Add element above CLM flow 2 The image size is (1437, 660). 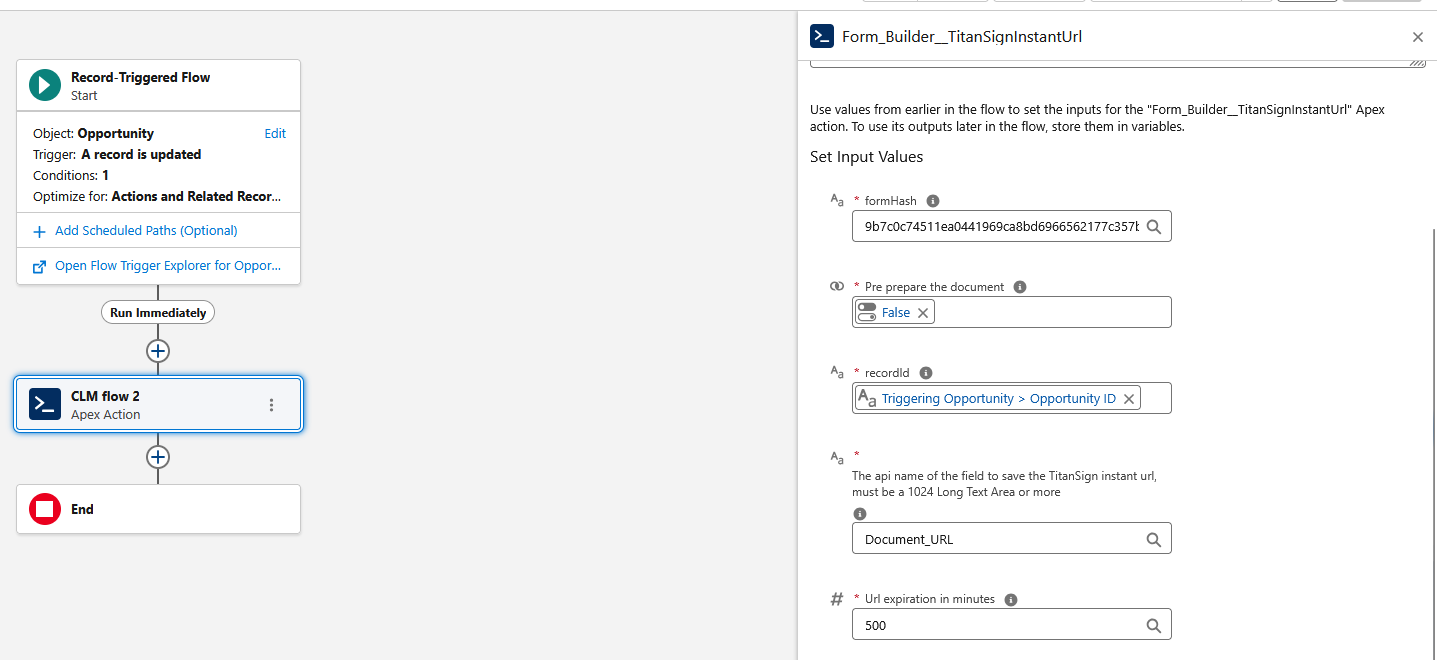coord(158,351)
